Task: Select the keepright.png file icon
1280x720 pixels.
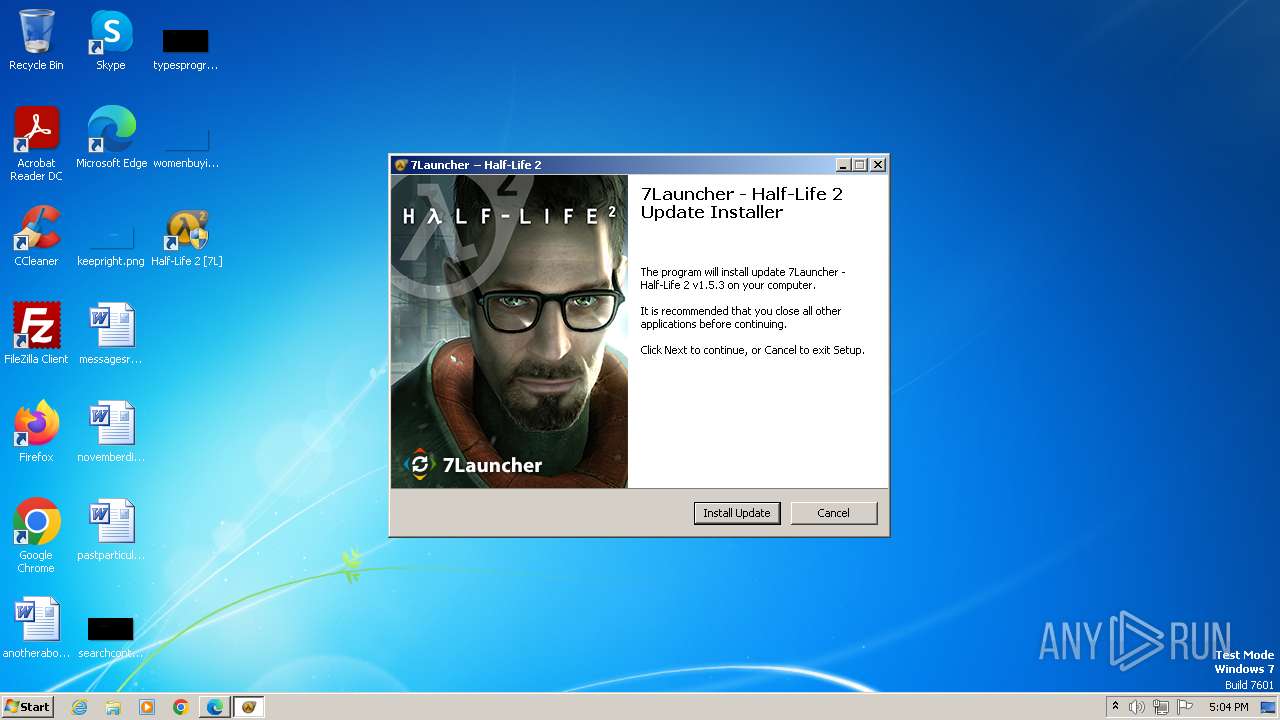Action: click(111, 244)
